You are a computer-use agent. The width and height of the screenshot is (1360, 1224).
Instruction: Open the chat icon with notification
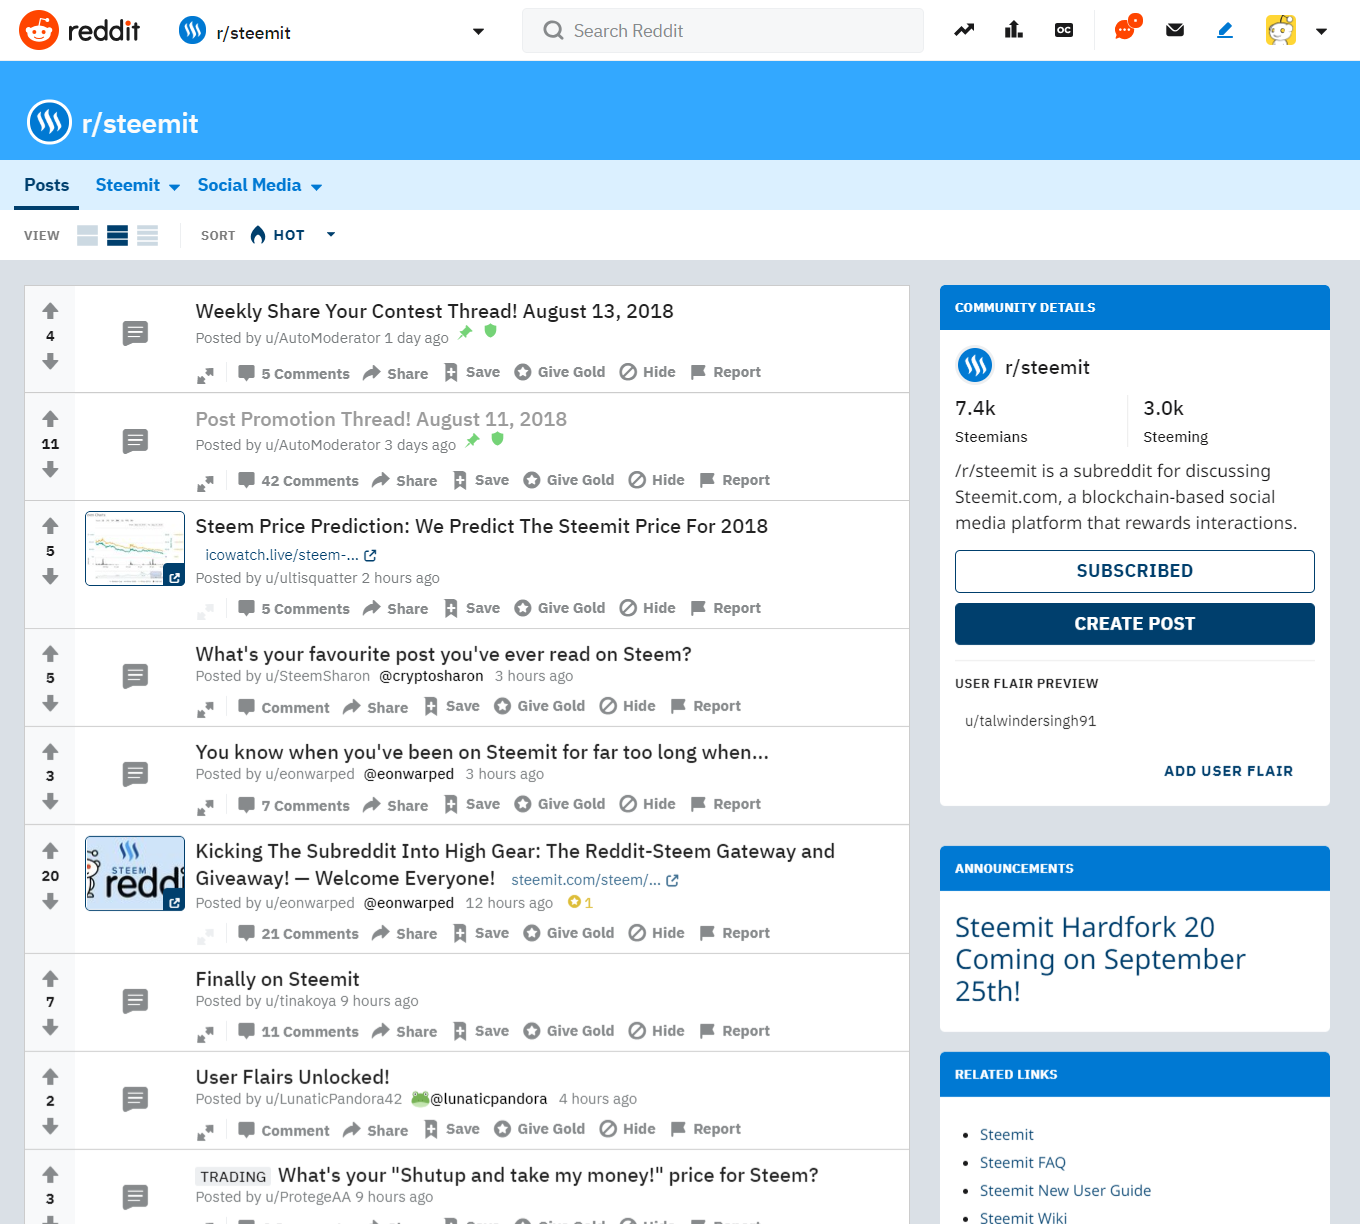[1126, 29]
